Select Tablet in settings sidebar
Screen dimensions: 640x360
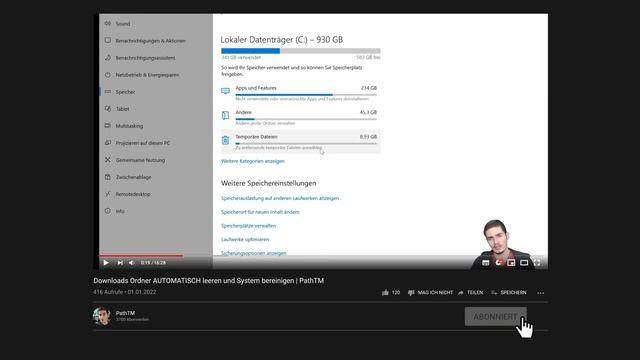point(122,109)
